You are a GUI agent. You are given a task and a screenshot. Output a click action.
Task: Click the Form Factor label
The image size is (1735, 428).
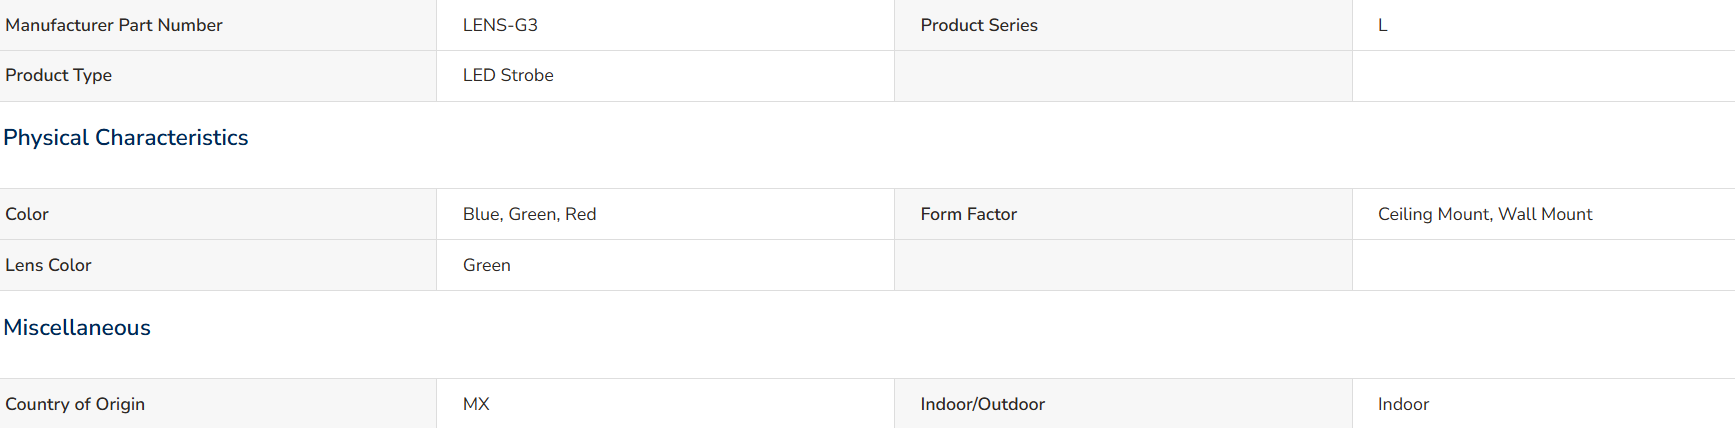[969, 214]
